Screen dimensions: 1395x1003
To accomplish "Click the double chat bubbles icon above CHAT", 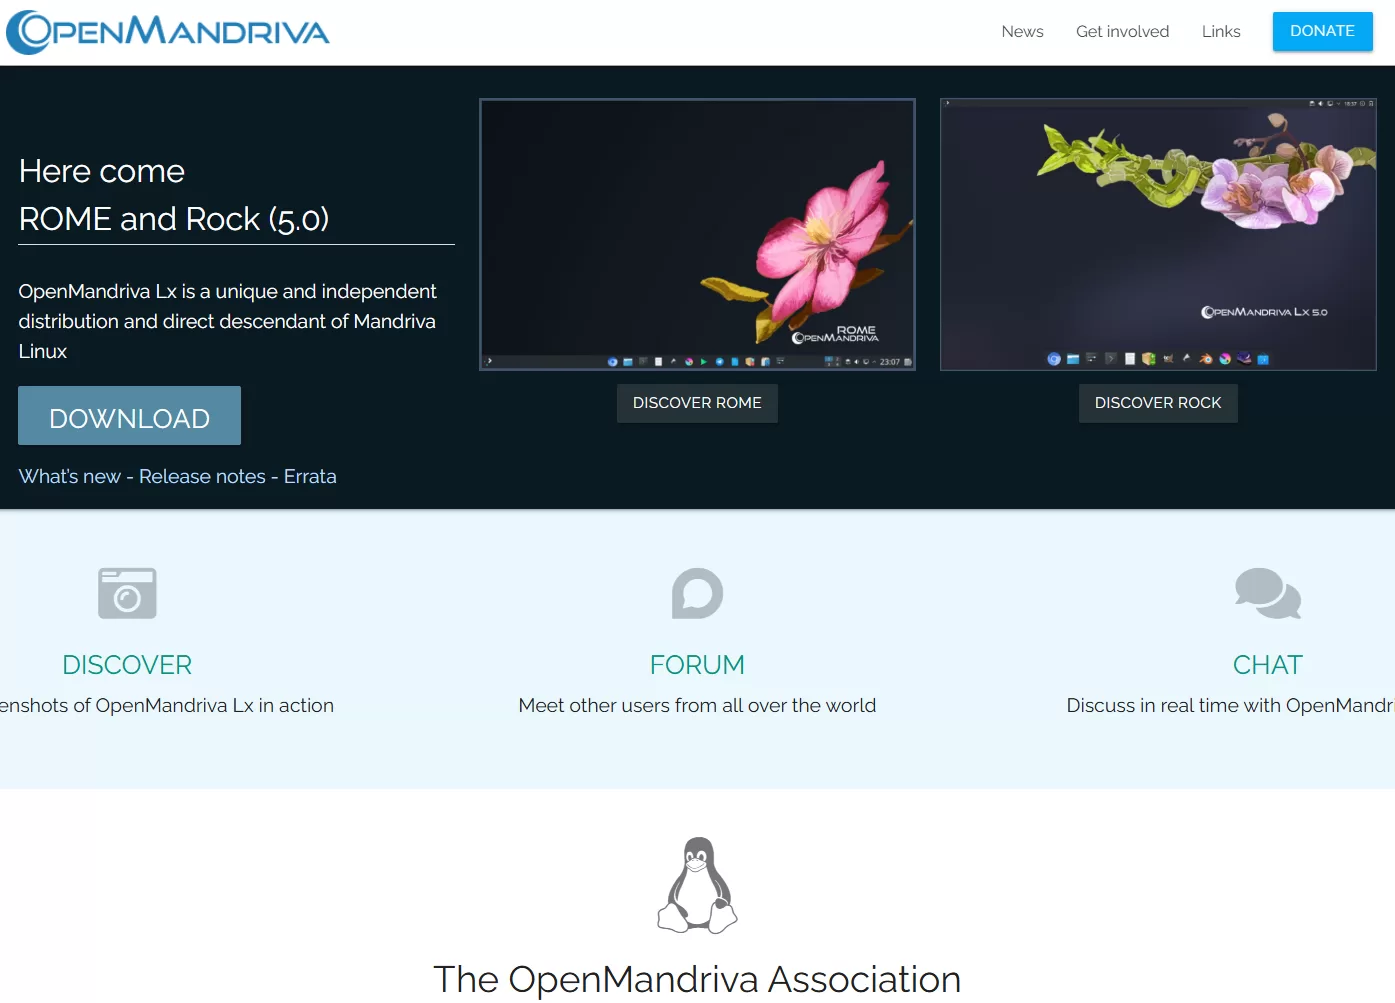I will coord(1267,594).
